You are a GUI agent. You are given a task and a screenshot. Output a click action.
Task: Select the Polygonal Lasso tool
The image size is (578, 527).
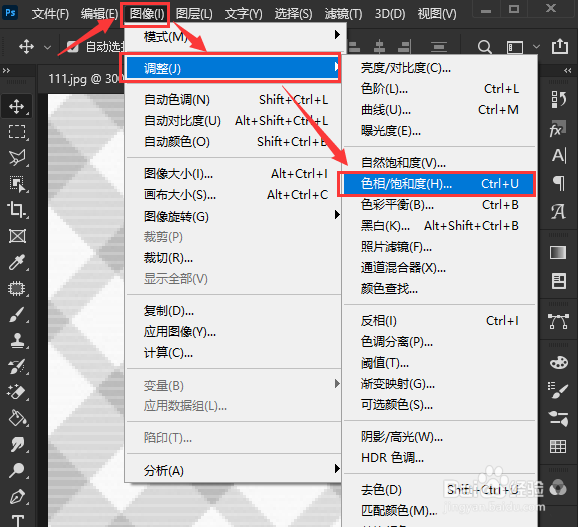point(17,158)
